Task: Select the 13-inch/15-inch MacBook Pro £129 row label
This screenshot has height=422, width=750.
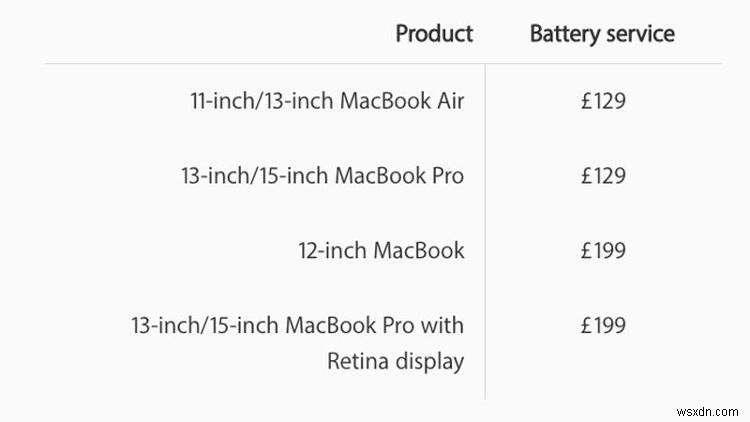Action: (x=322, y=176)
